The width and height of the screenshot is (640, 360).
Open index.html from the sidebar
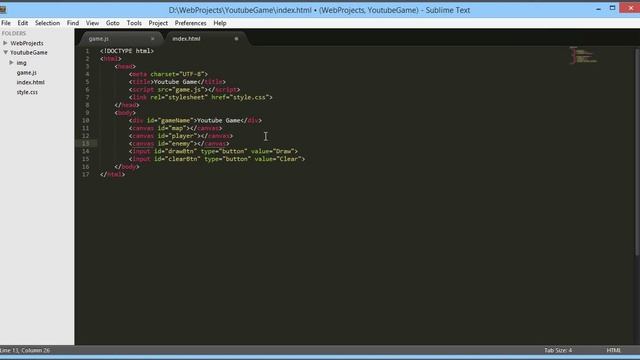[31, 82]
